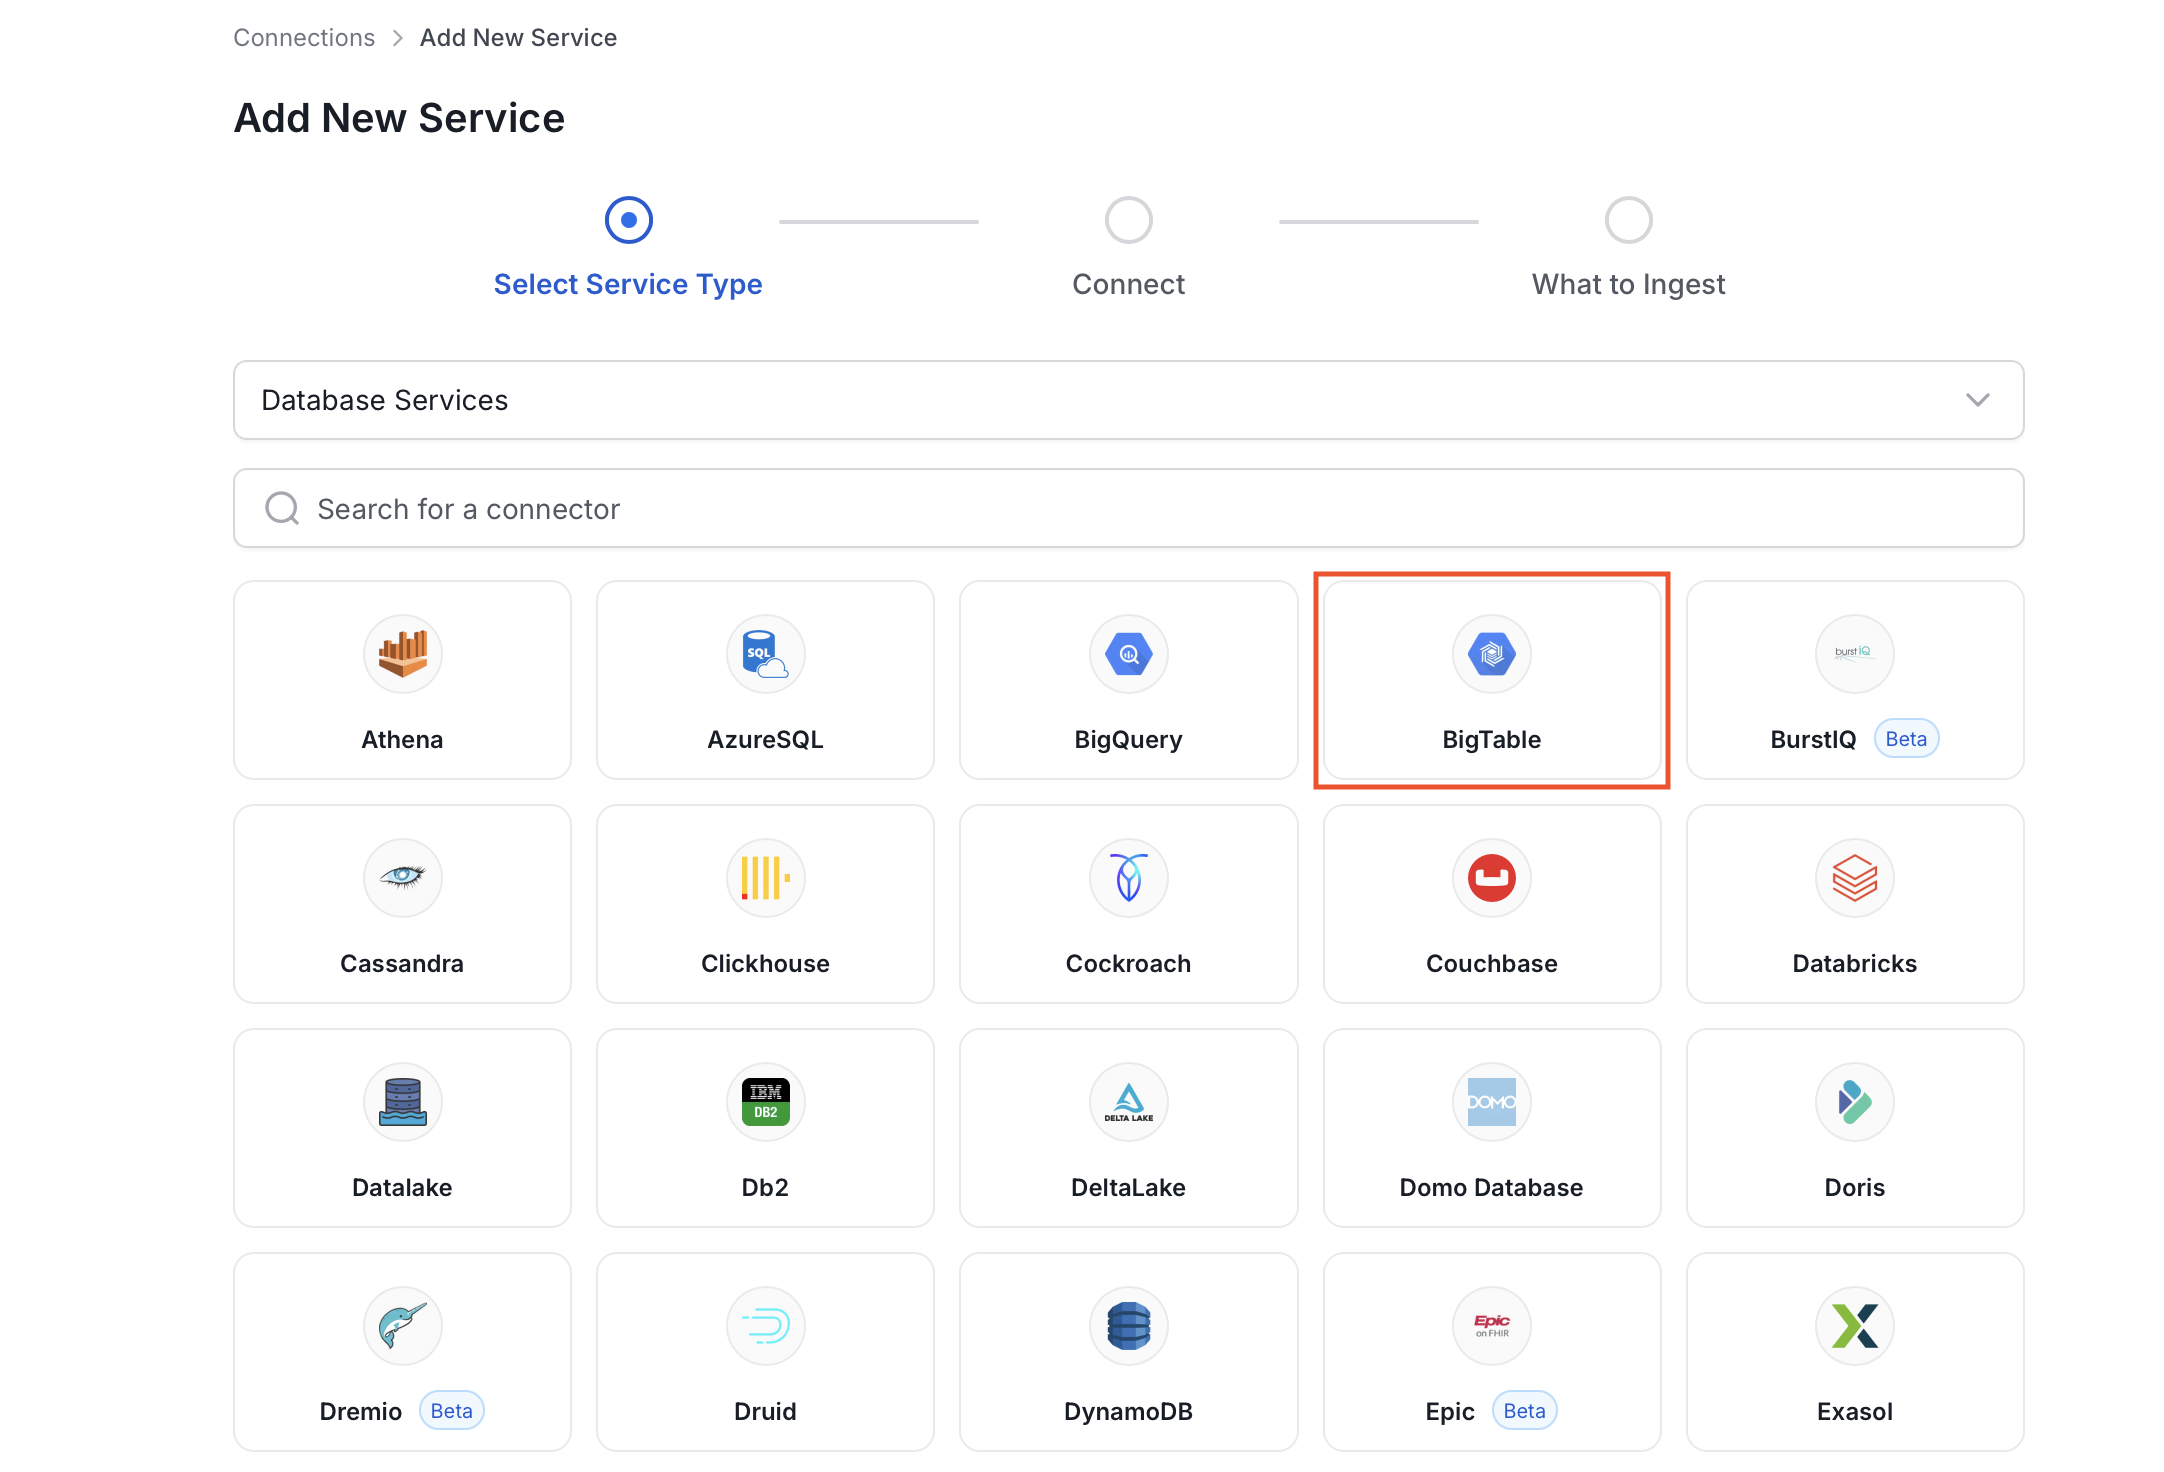
Task: Click the Add New Service page heading
Action: tap(399, 118)
